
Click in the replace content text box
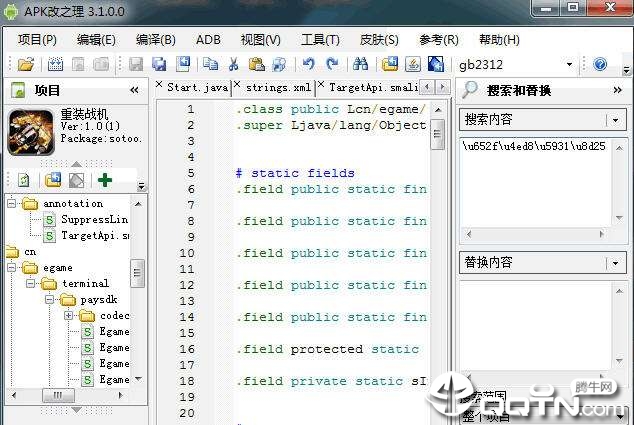pyautogui.click(x=535, y=327)
